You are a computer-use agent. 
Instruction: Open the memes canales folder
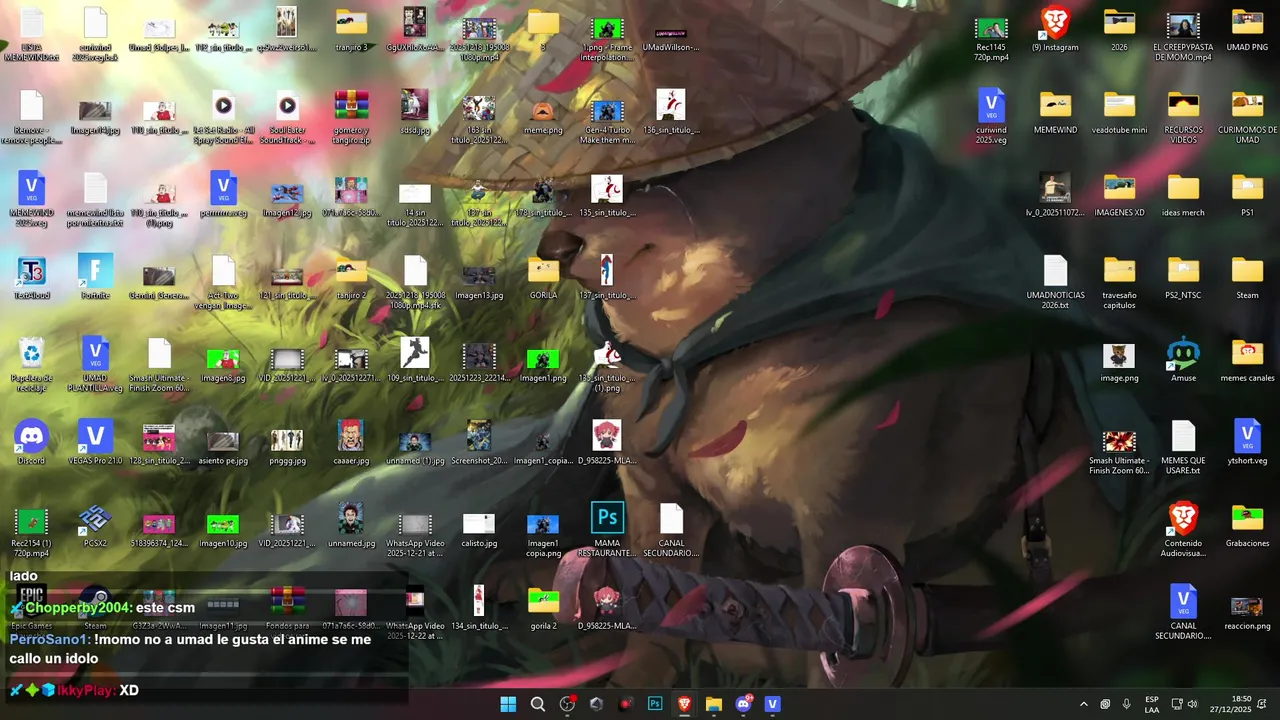1247,361
